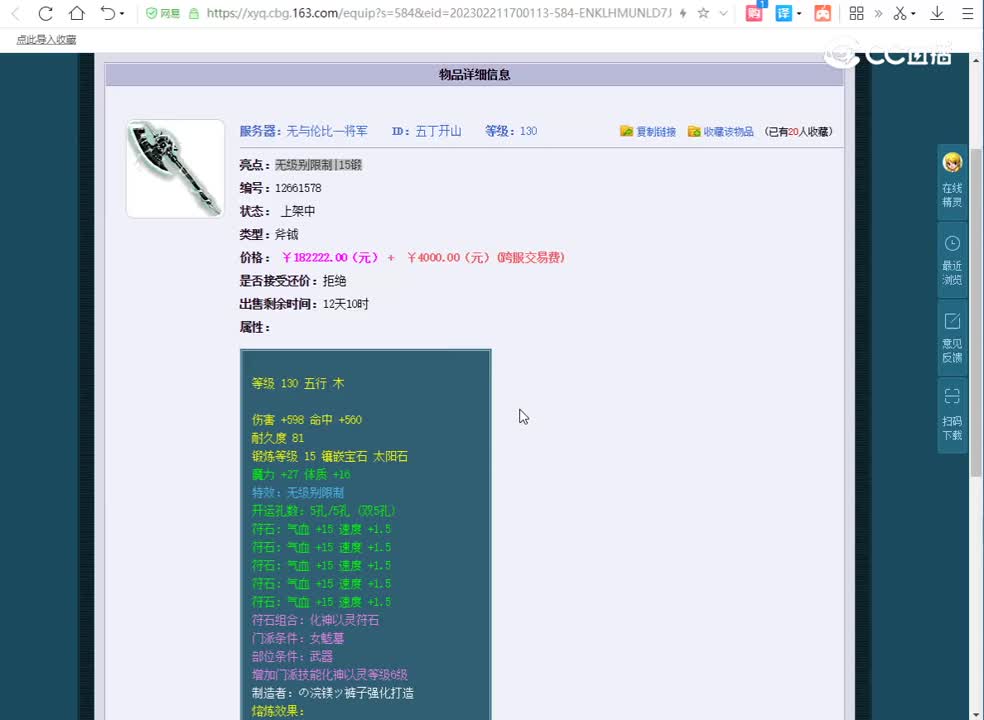Click the 开运孔数：5孔/5孔 line
Screen dimensions: 984x720
pyautogui.click(x=324, y=511)
